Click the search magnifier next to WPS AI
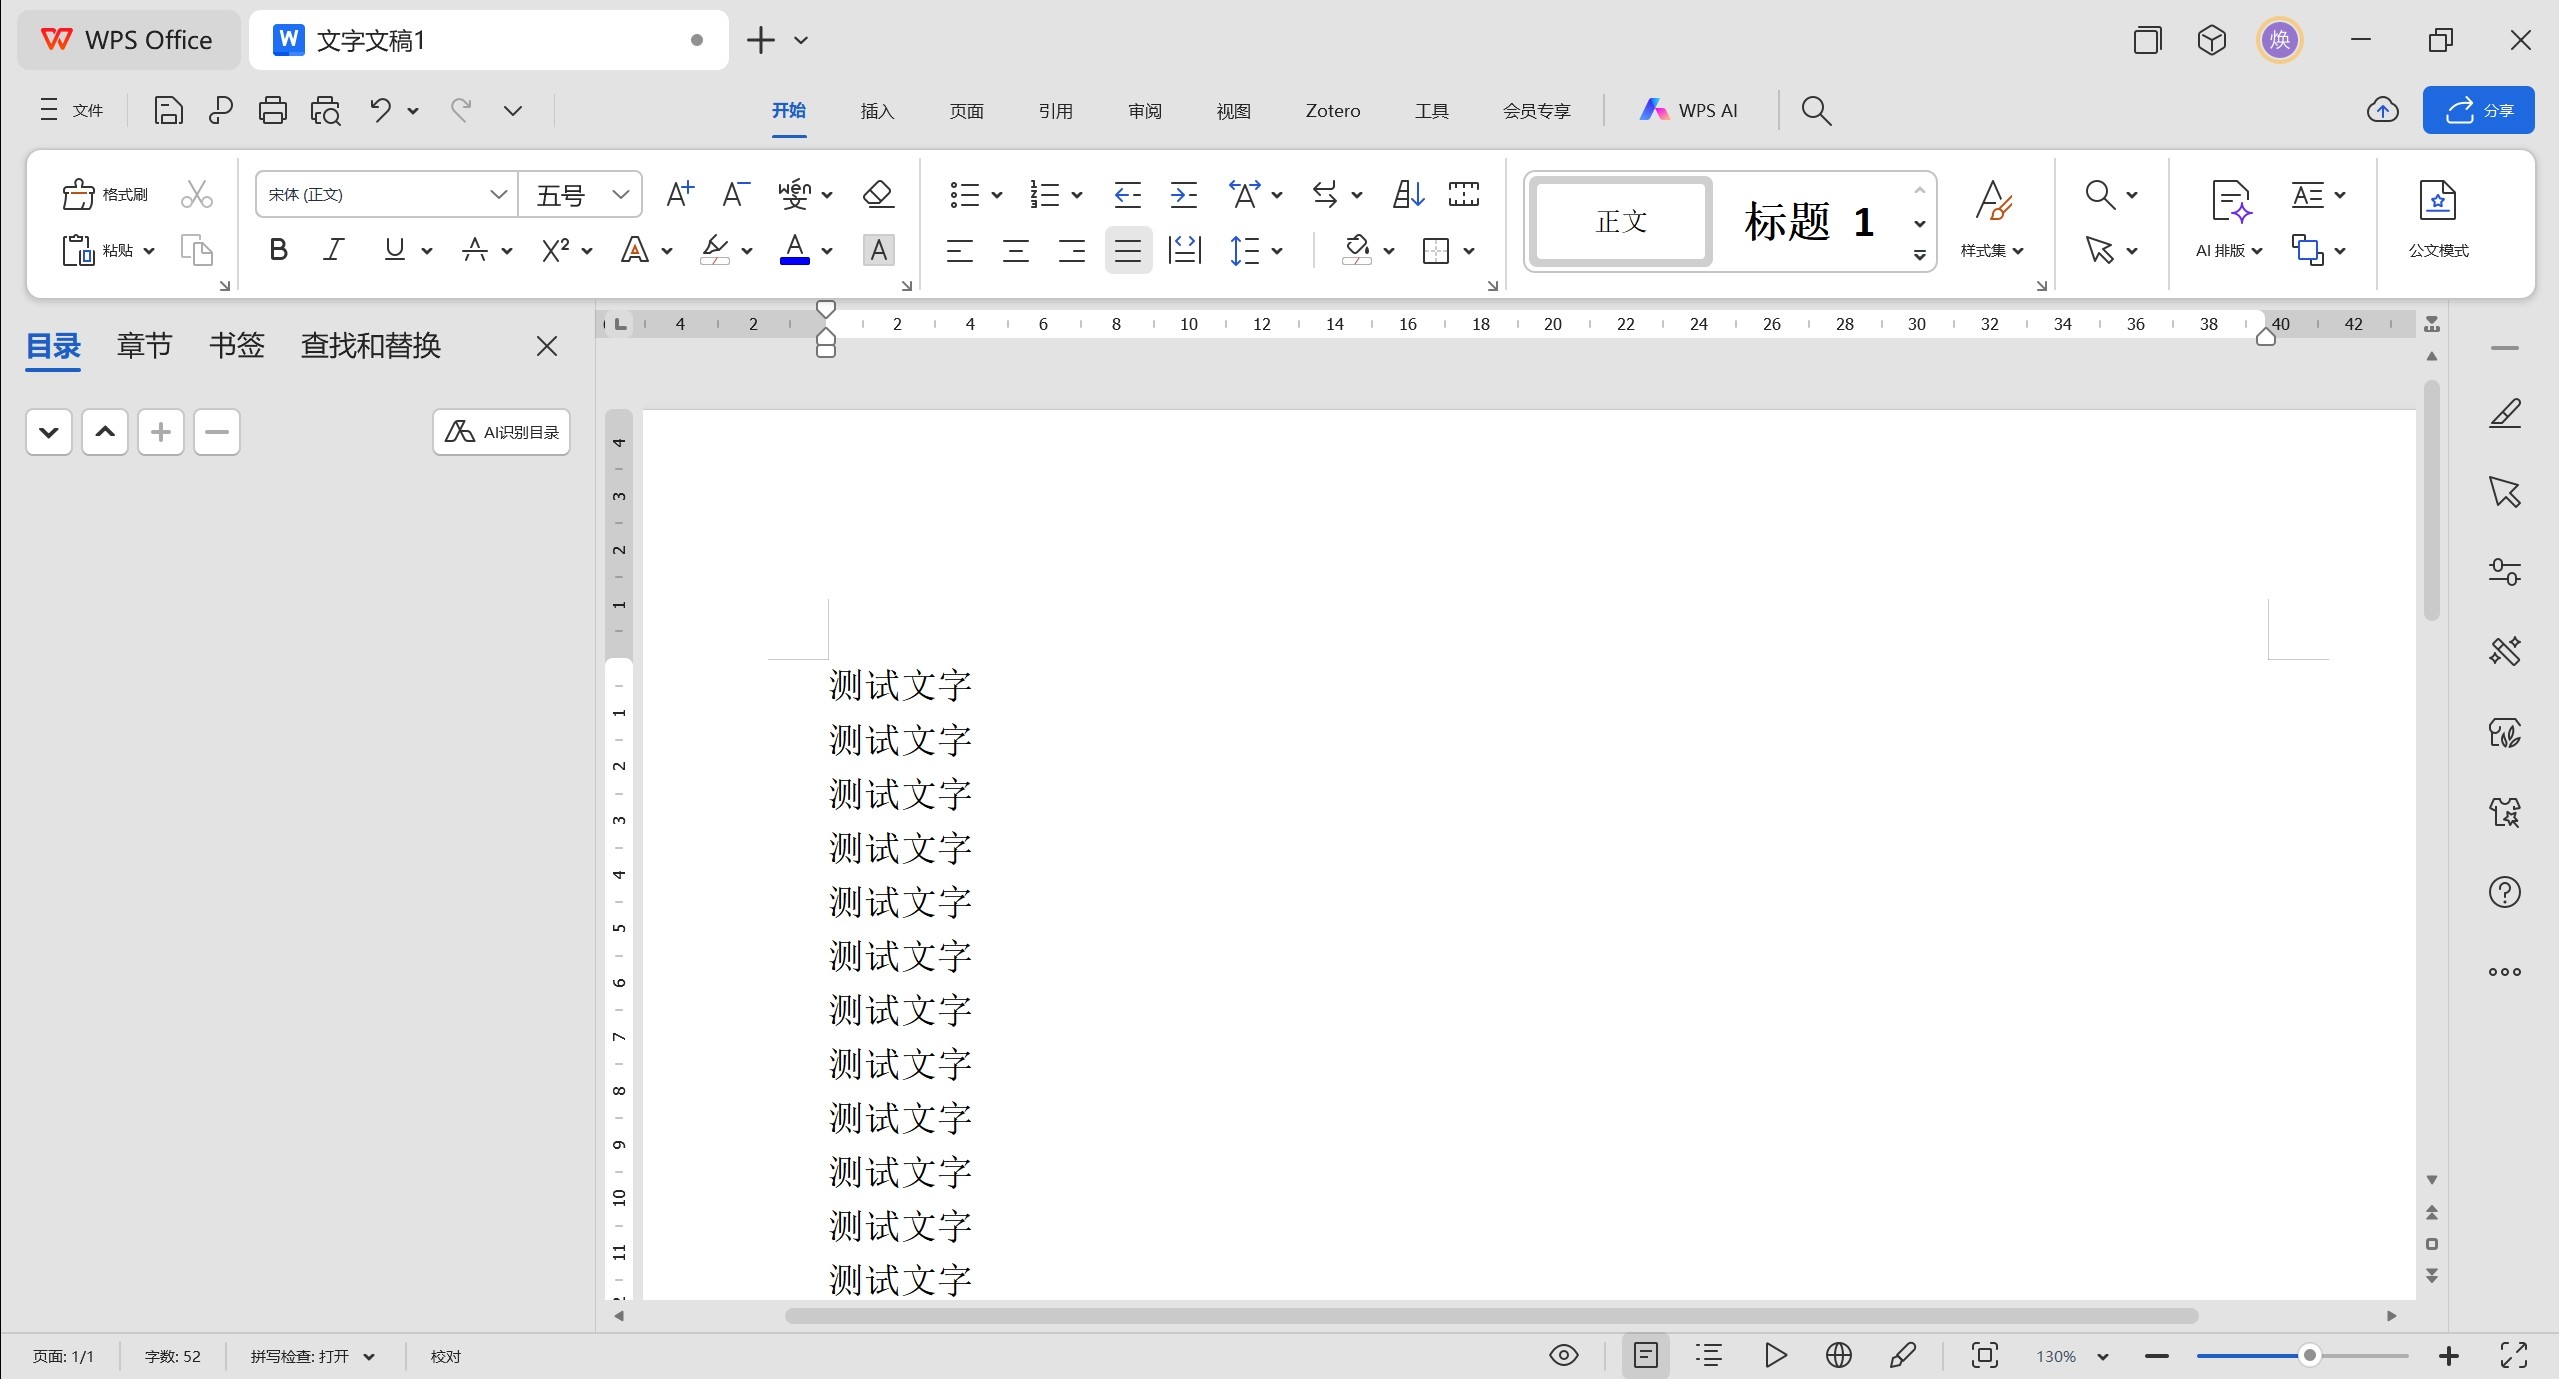The height and width of the screenshot is (1379, 2559). 1816,110
